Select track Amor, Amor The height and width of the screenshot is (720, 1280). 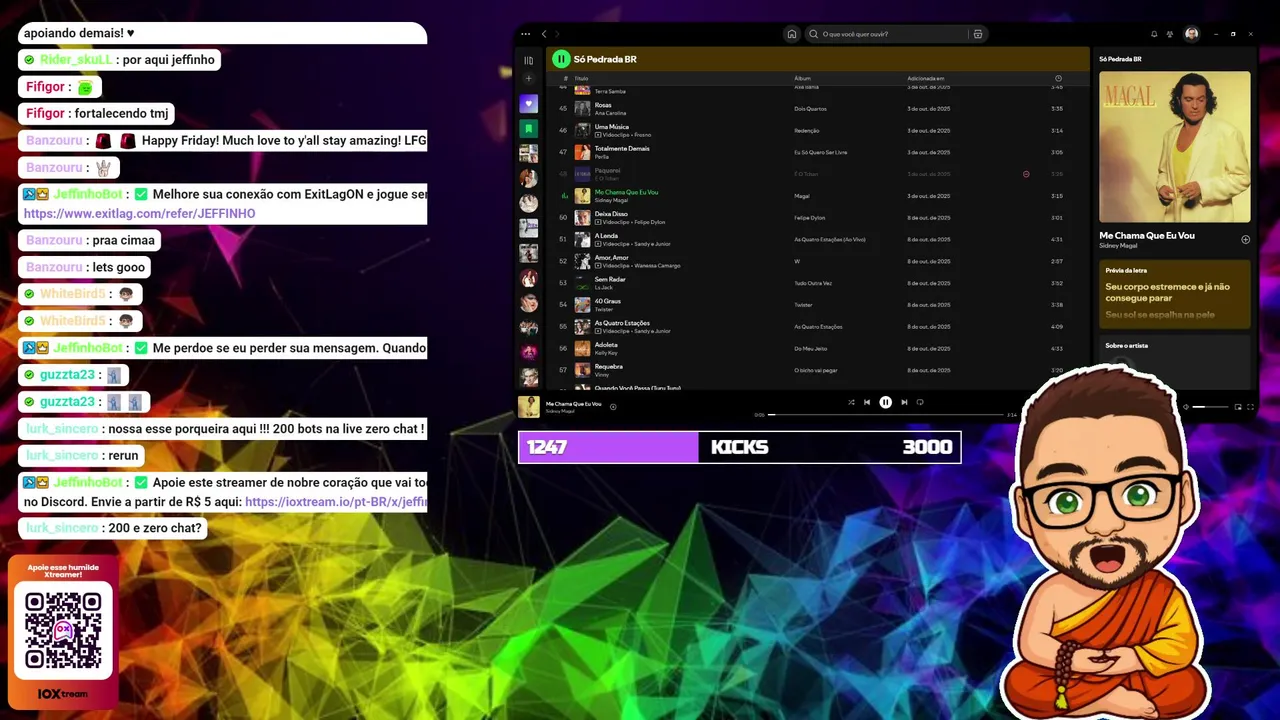click(x=817, y=261)
